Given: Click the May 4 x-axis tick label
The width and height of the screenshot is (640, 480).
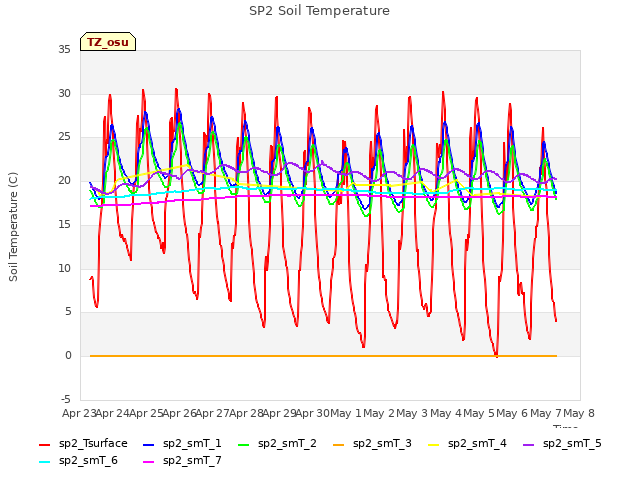Looking at the screenshot, I should tap(446, 413).
